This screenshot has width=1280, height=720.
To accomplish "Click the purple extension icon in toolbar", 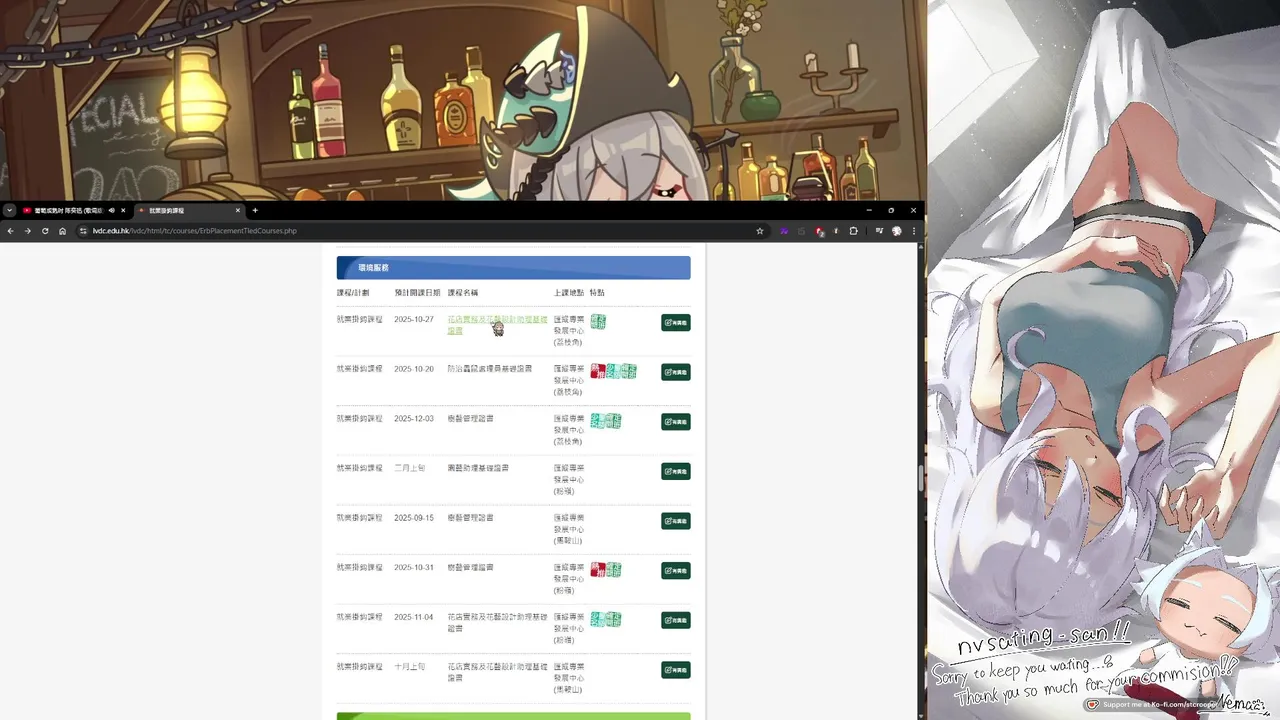I will pos(784,231).
